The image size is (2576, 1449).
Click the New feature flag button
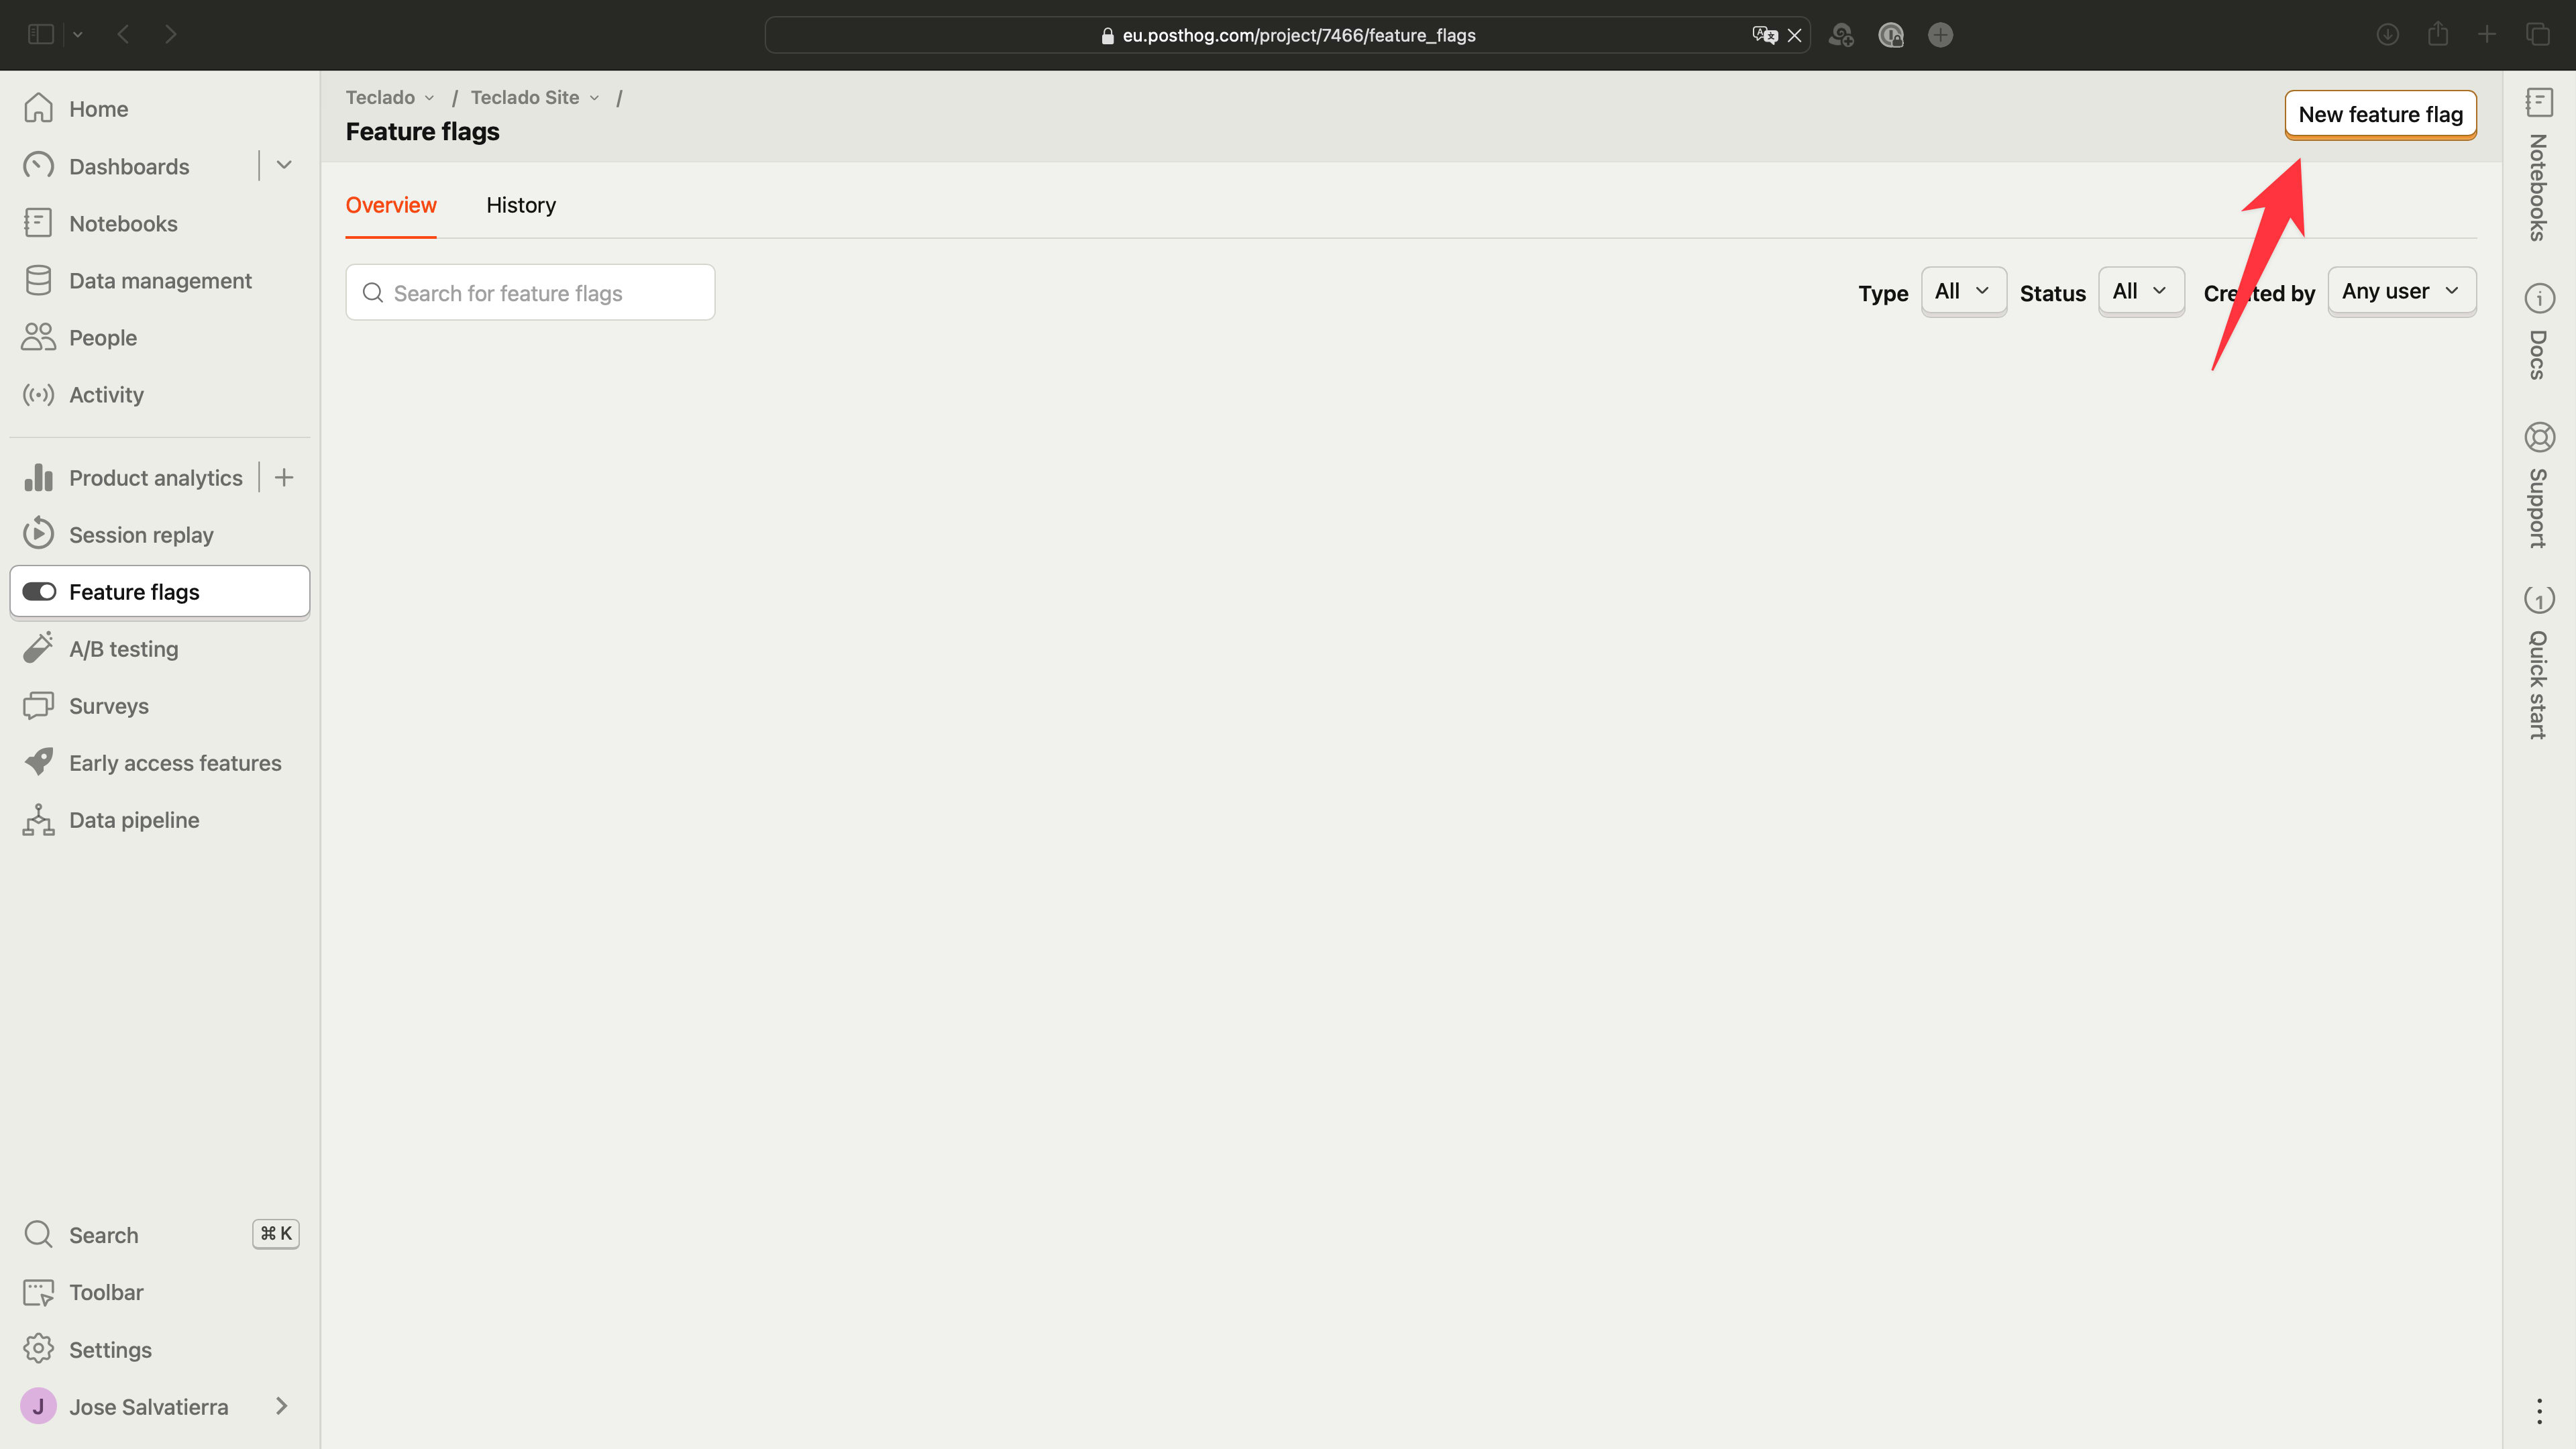[2379, 113]
